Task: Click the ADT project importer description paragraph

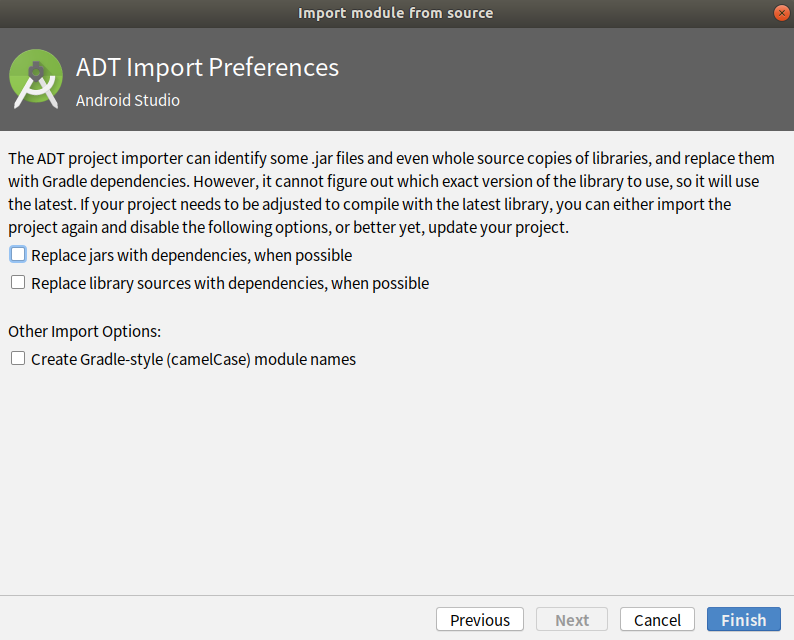Action: [x=390, y=192]
